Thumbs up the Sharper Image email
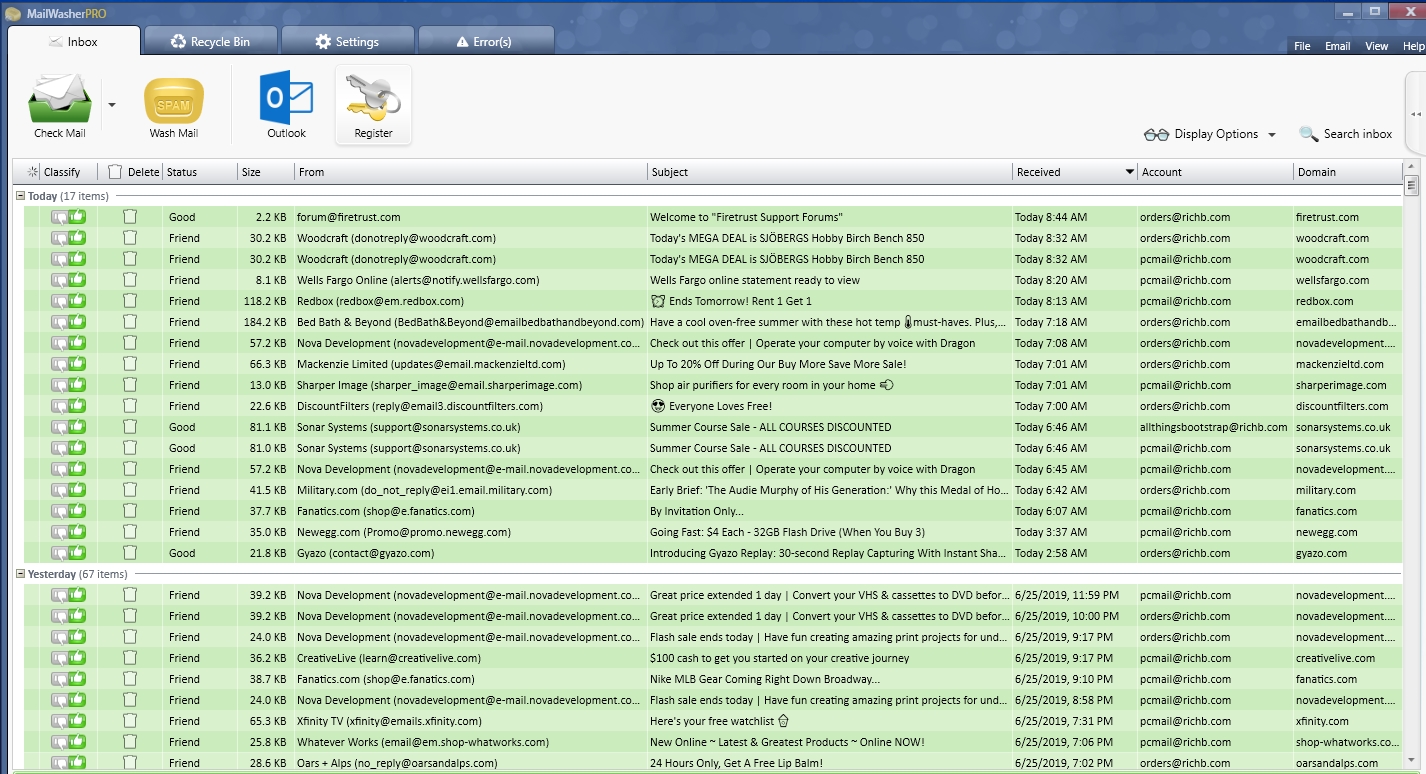 click(x=77, y=384)
